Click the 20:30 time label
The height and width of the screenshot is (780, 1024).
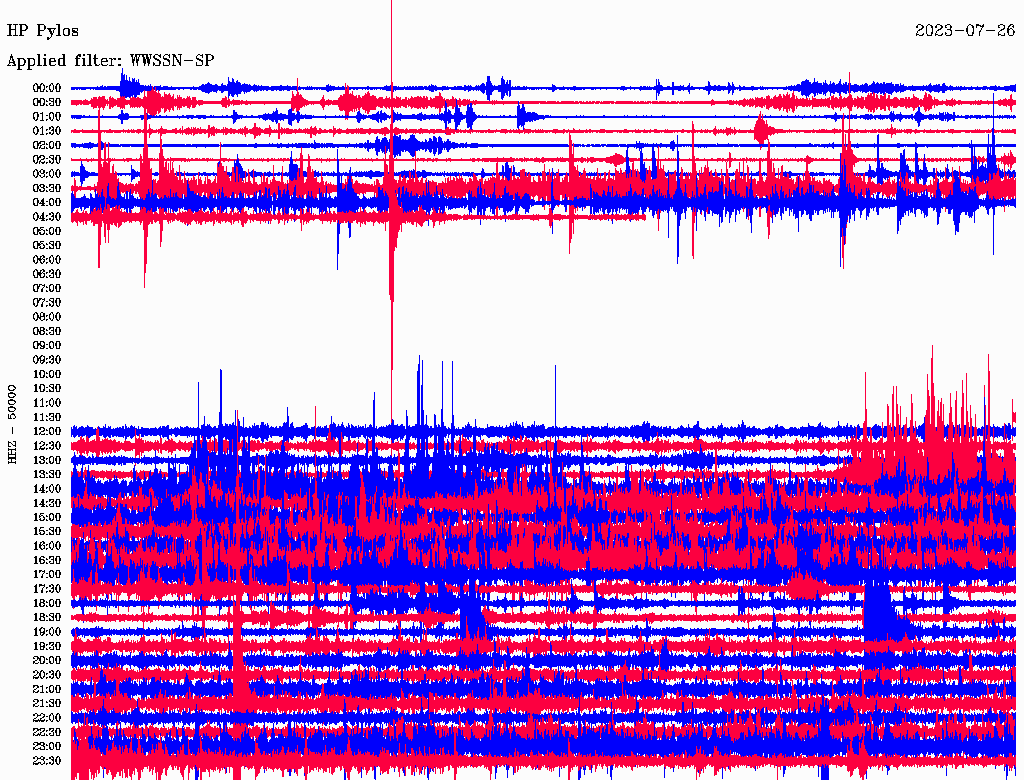point(47,674)
